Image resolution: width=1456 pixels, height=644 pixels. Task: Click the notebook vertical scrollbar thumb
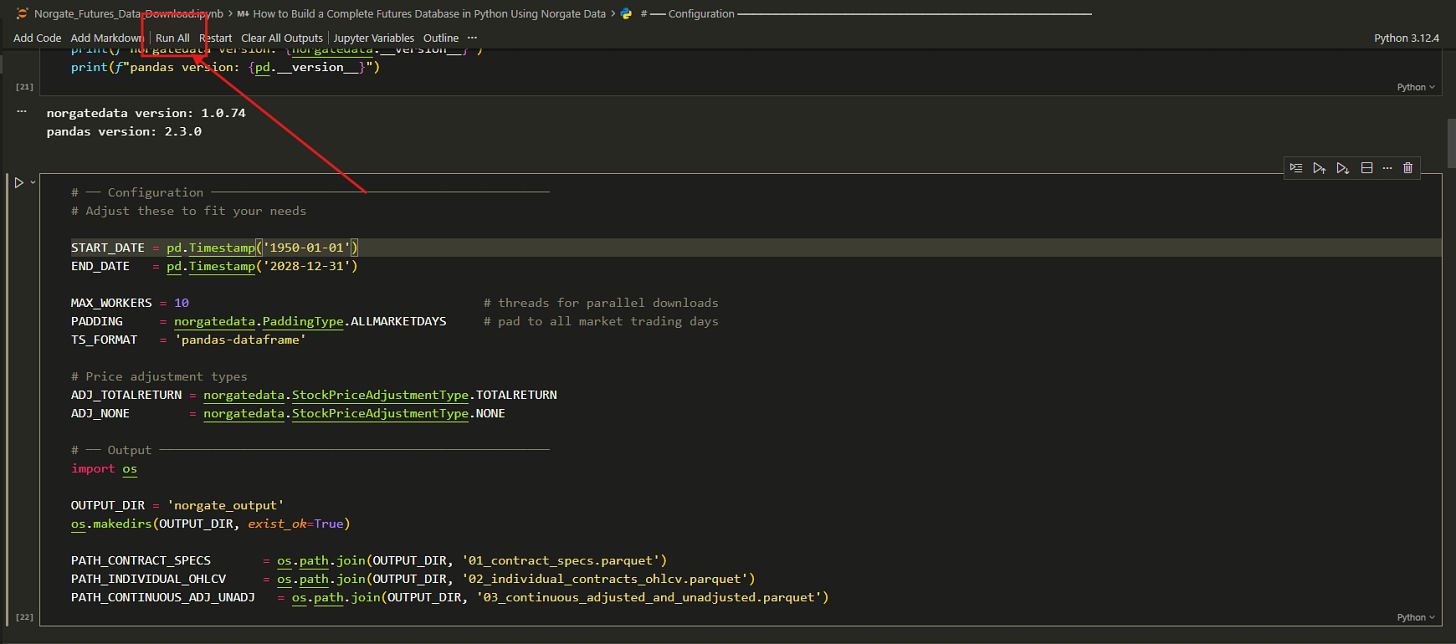pyautogui.click(x=1450, y=143)
